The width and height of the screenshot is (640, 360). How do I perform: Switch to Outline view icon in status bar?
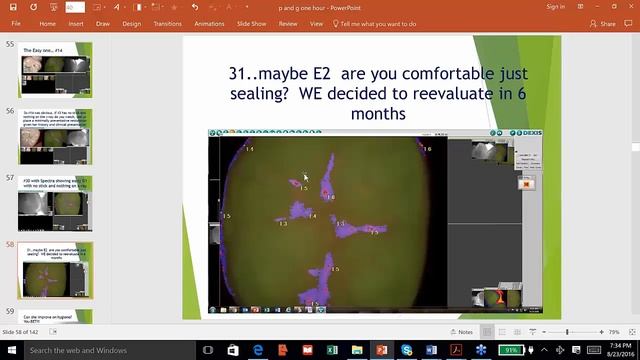[502, 332]
